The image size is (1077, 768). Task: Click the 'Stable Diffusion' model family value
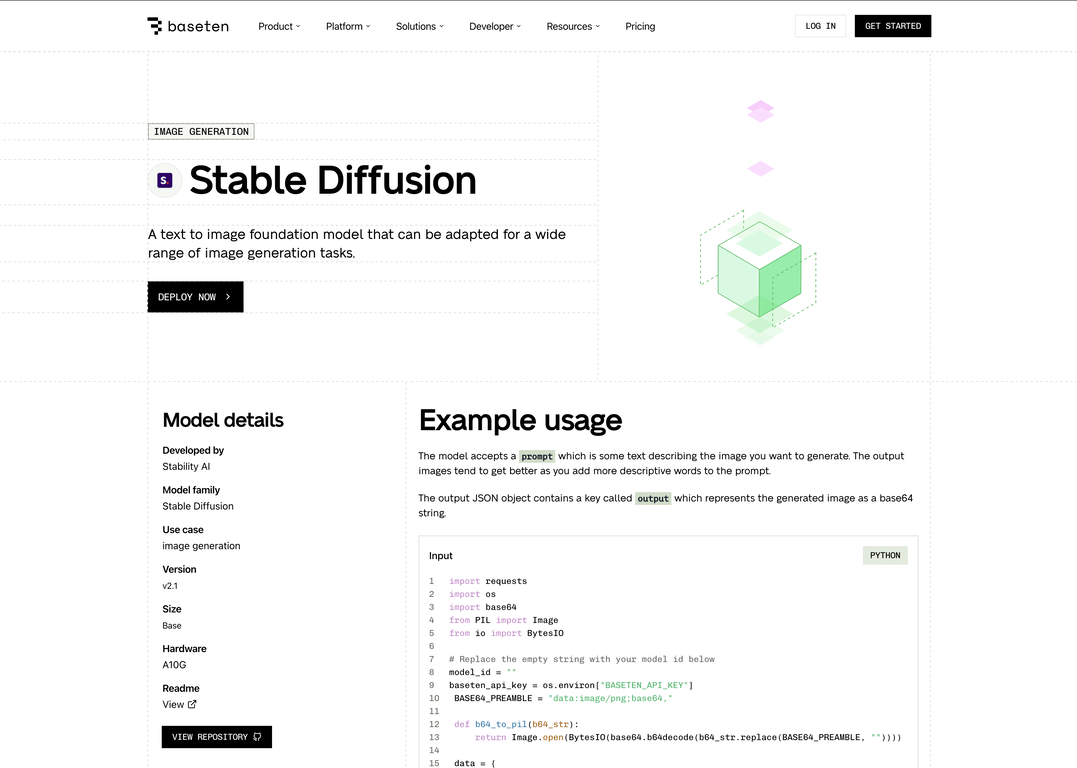point(198,506)
